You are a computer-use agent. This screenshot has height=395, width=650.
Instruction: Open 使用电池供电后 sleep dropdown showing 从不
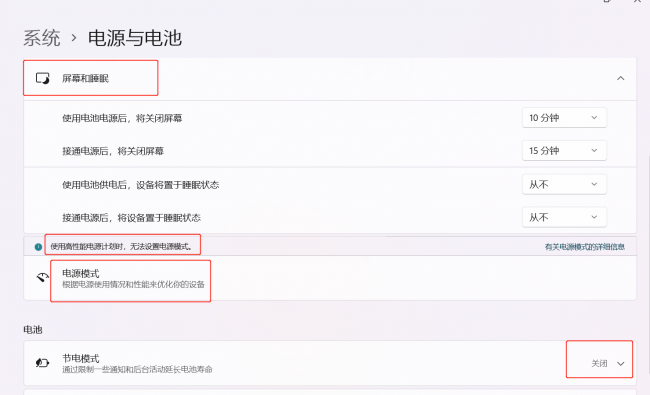pyautogui.click(x=564, y=184)
